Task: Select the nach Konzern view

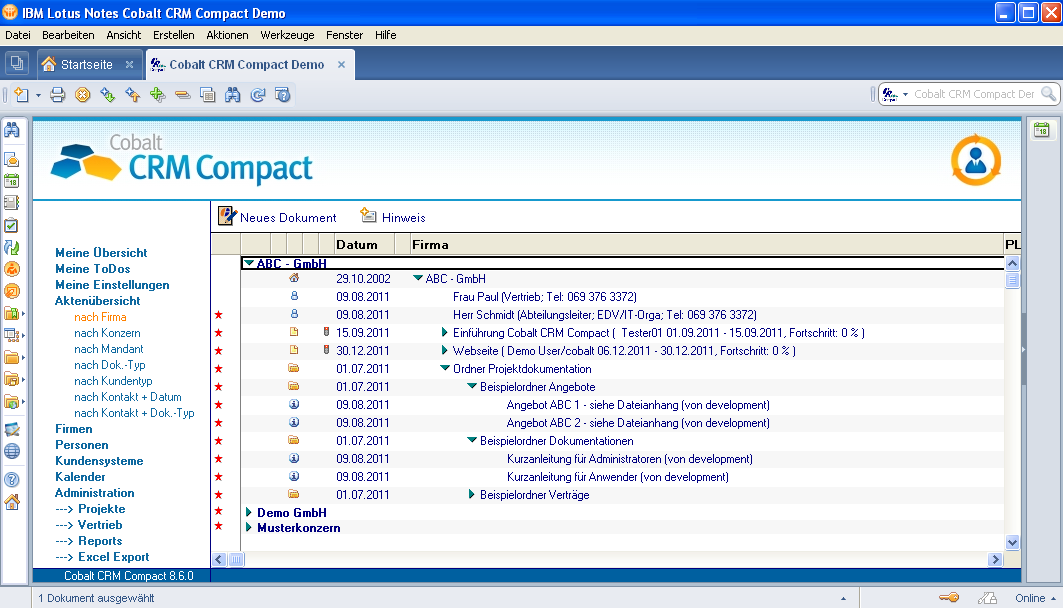Action: pos(107,333)
